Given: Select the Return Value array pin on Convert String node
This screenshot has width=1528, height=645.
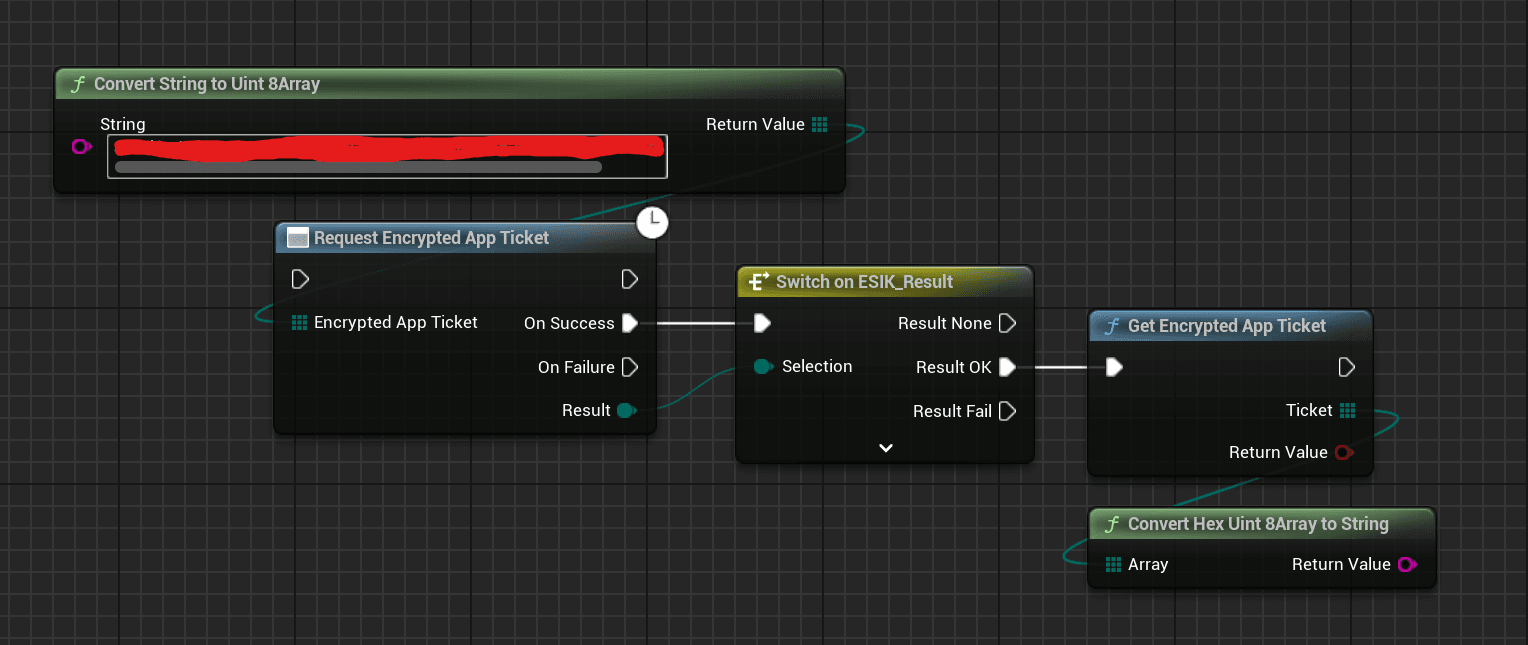Looking at the screenshot, I should 820,124.
